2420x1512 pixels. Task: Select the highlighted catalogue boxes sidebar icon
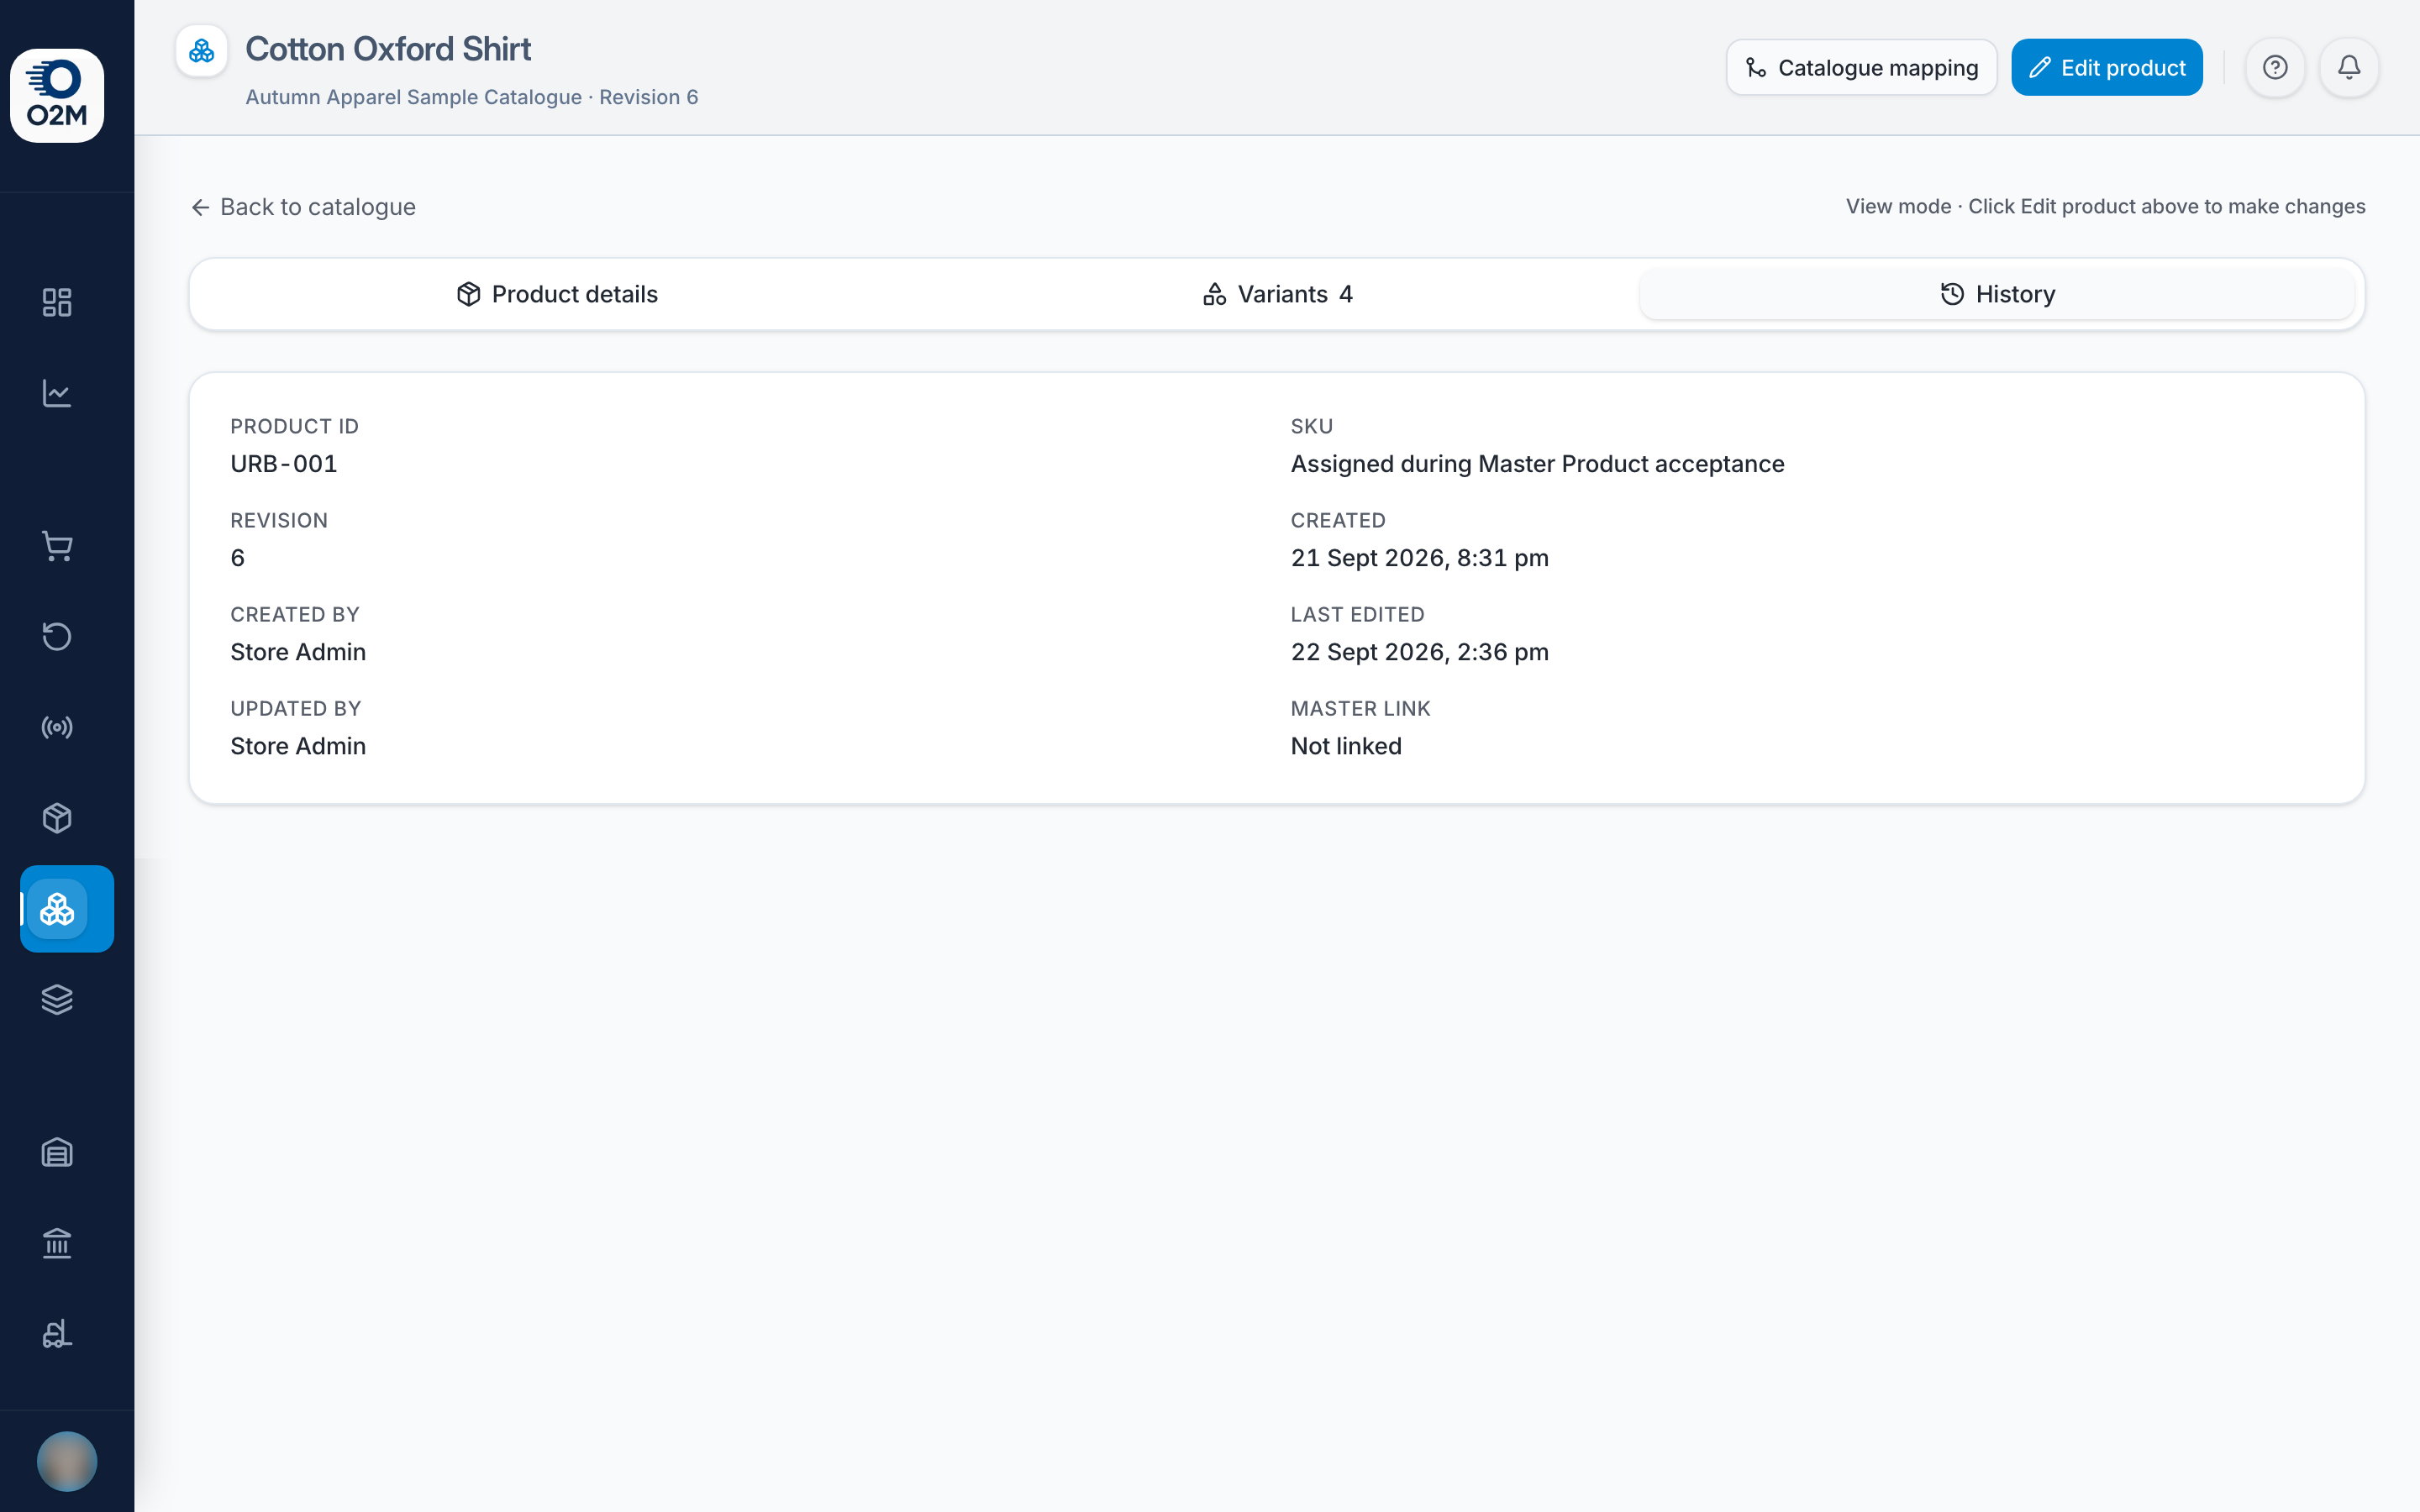[x=67, y=908]
